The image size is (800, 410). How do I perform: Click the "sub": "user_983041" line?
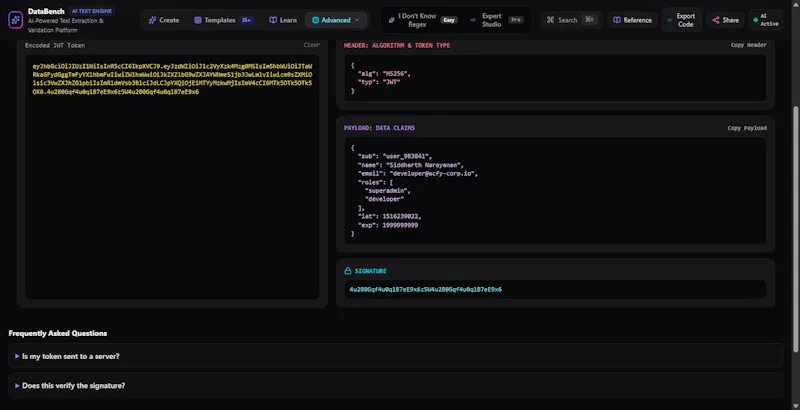395,156
